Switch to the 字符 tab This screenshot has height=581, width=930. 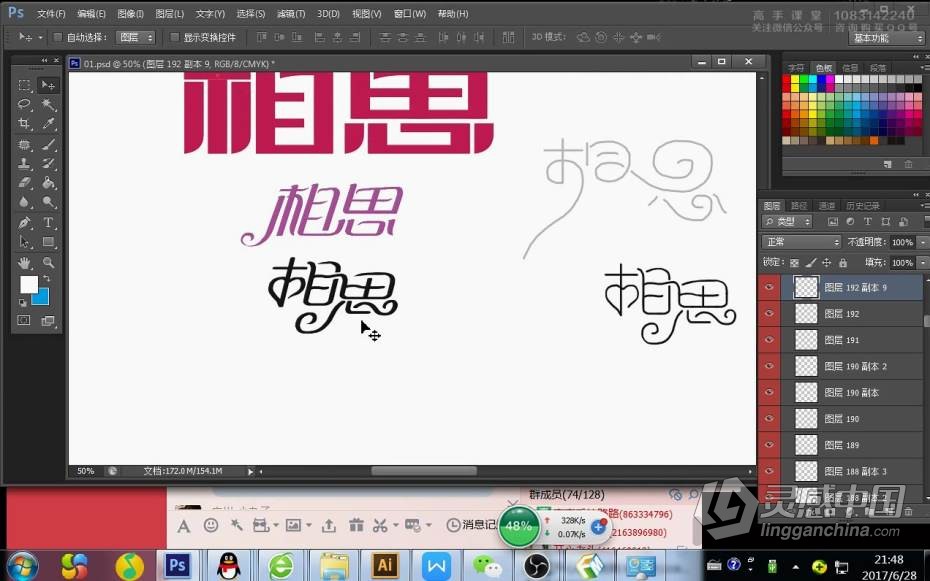click(x=796, y=68)
